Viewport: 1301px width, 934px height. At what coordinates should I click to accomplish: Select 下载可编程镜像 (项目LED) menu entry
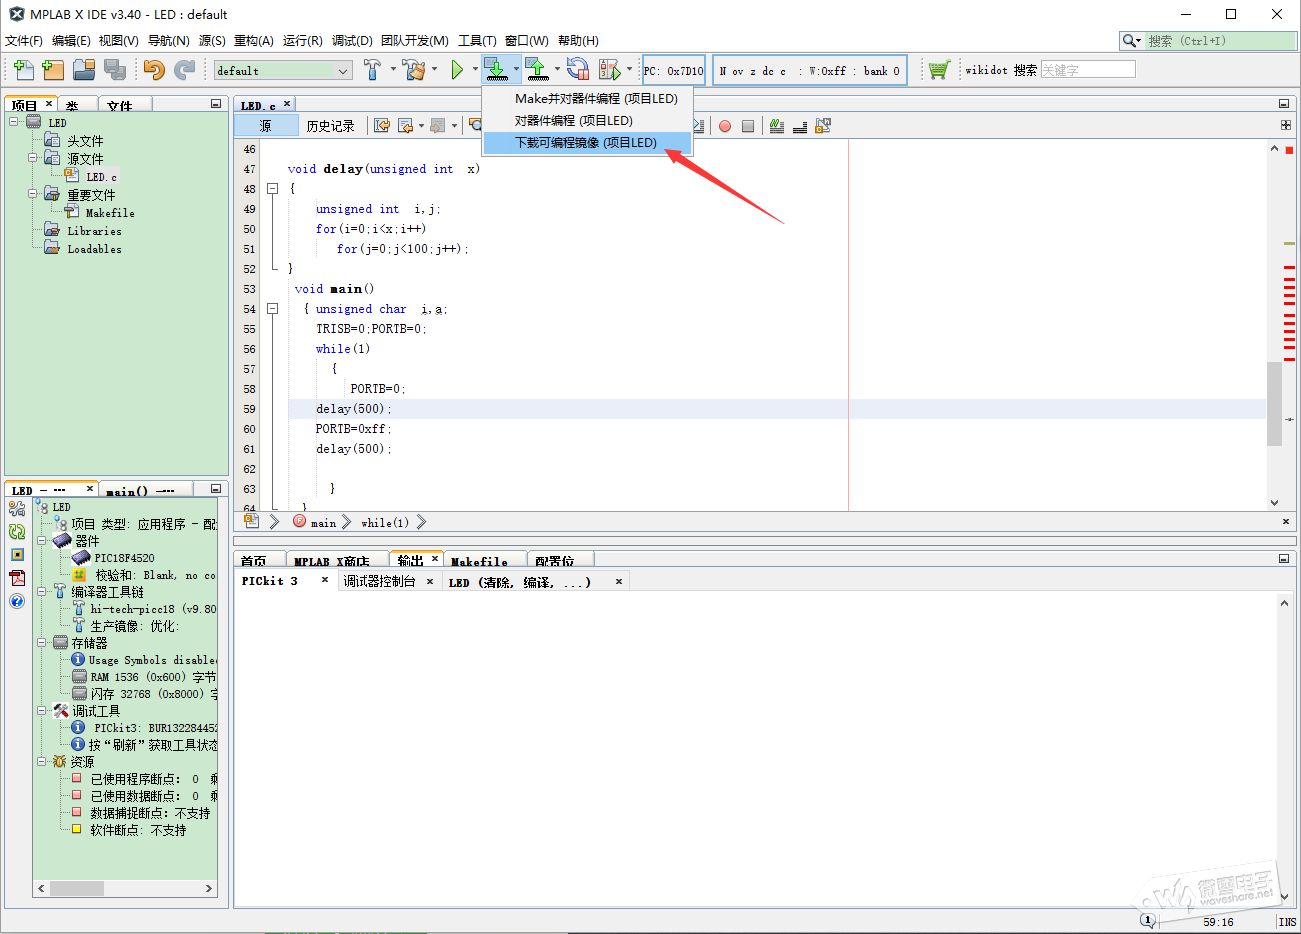tap(587, 142)
